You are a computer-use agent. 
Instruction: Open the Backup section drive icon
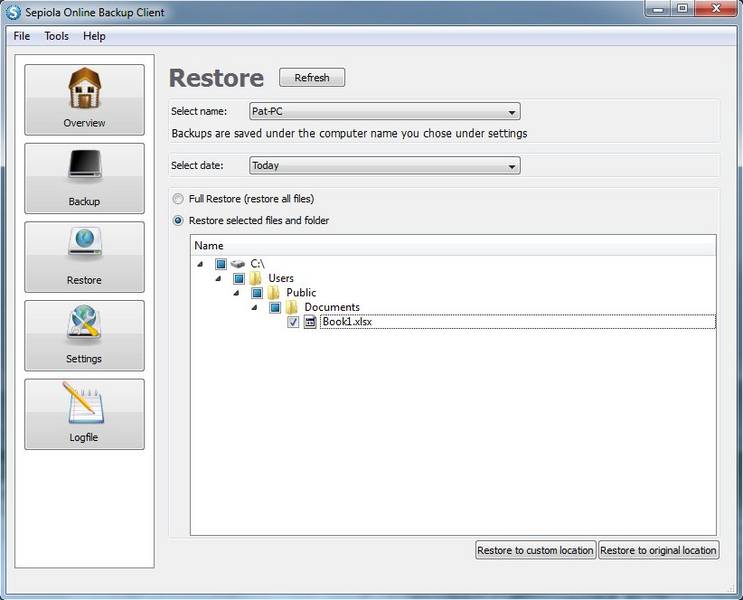84,164
